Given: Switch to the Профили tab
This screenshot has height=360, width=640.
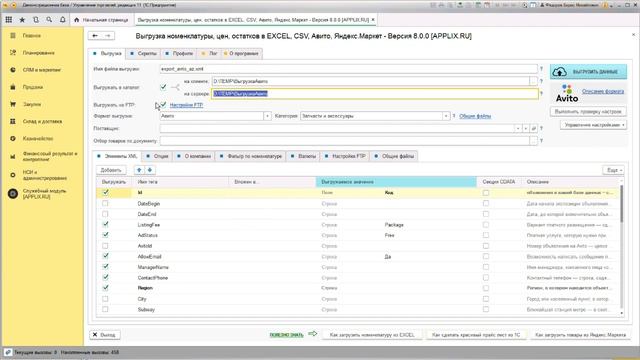Looking at the screenshot, I should (x=179, y=53).
